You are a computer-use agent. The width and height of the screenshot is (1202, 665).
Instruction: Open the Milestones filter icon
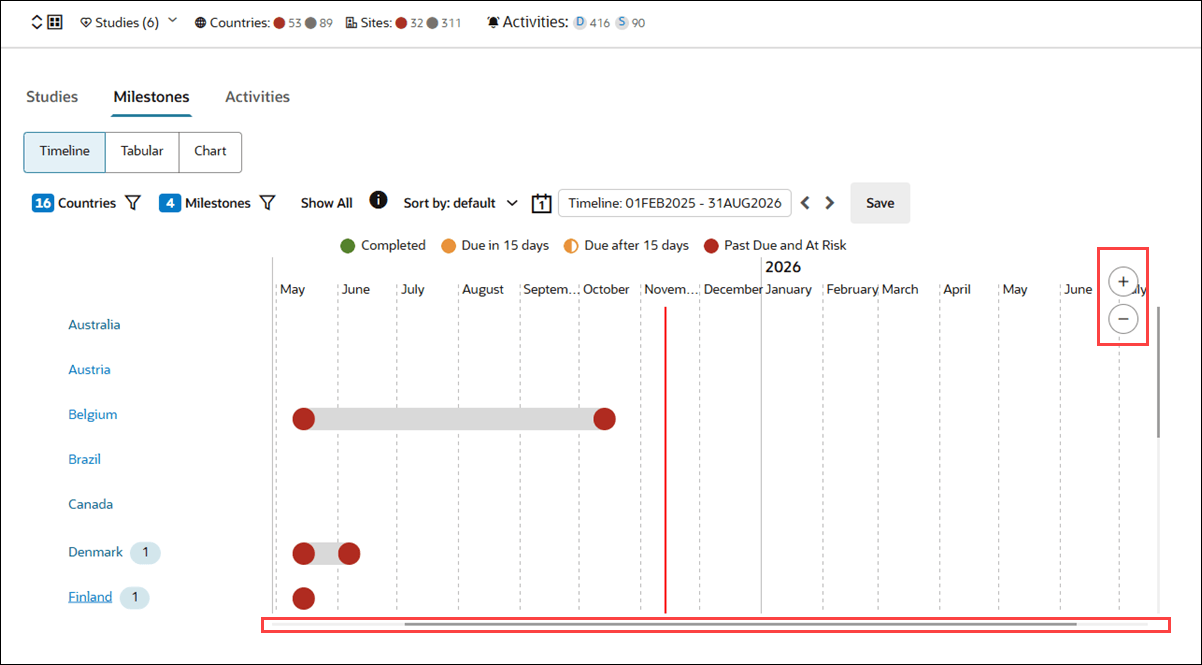click(267, 202)
